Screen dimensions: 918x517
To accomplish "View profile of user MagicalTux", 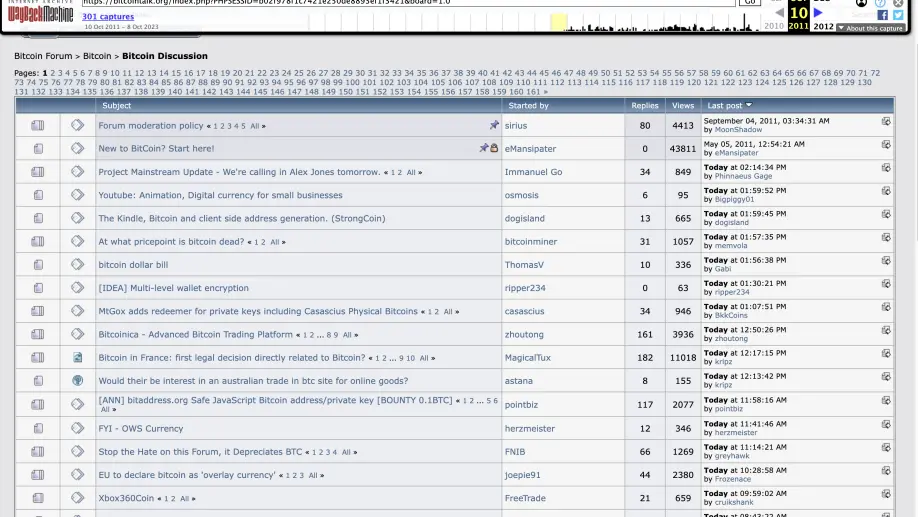I will tap(527, 357).
